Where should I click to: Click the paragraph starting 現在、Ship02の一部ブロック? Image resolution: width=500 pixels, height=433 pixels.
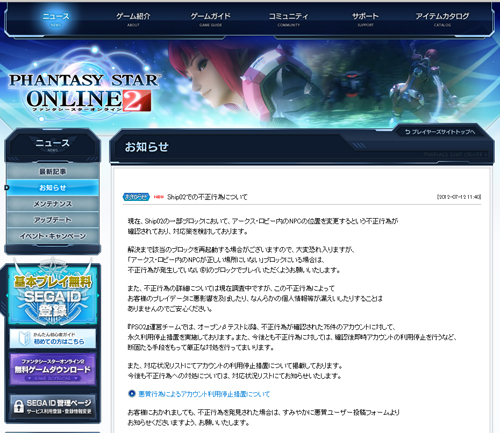tap(263, 226)
